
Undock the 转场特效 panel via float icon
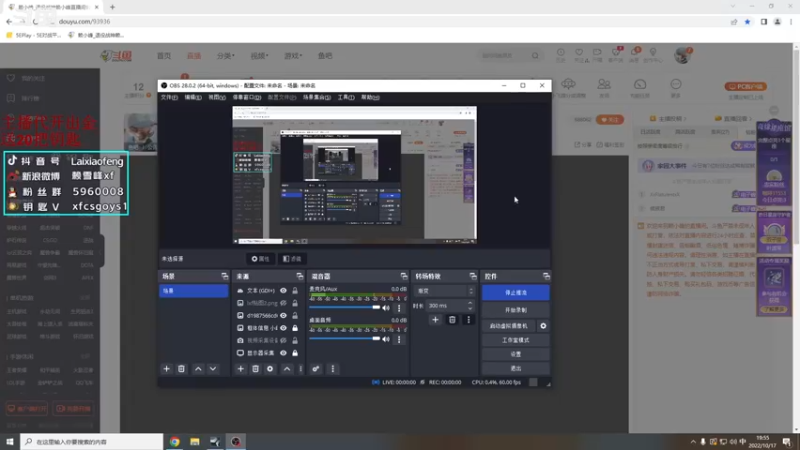click(473, 276)
